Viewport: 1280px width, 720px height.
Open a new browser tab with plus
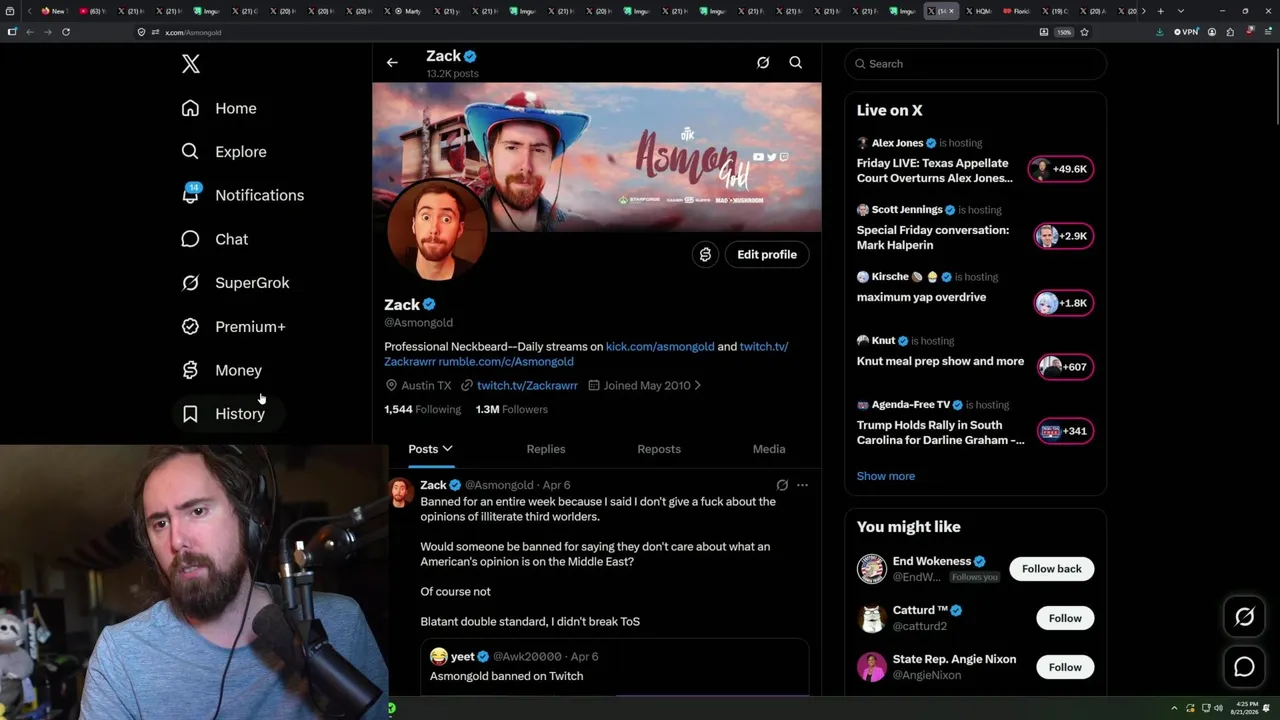coord(1160,11)
